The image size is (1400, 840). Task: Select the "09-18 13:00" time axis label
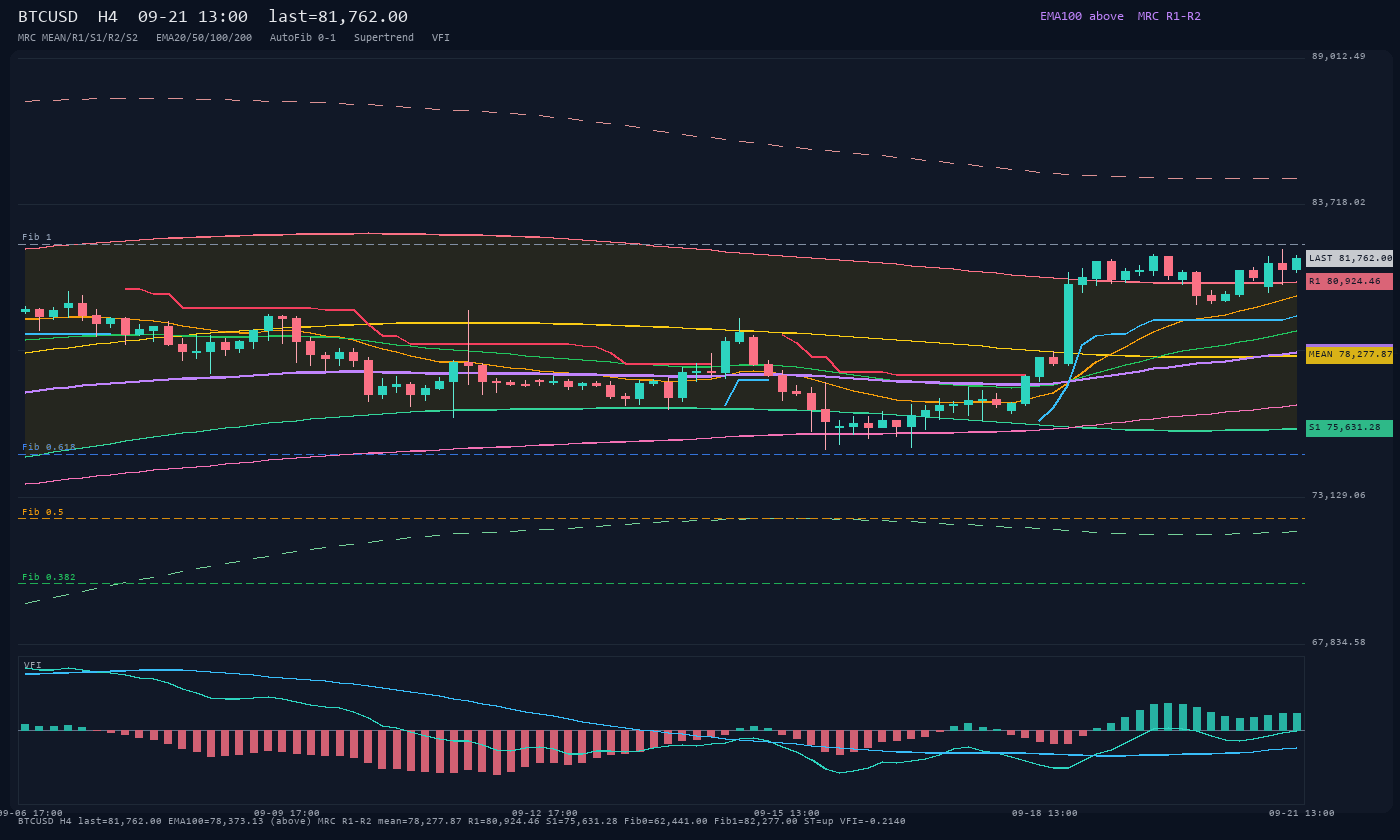(x=1045, y=813)
